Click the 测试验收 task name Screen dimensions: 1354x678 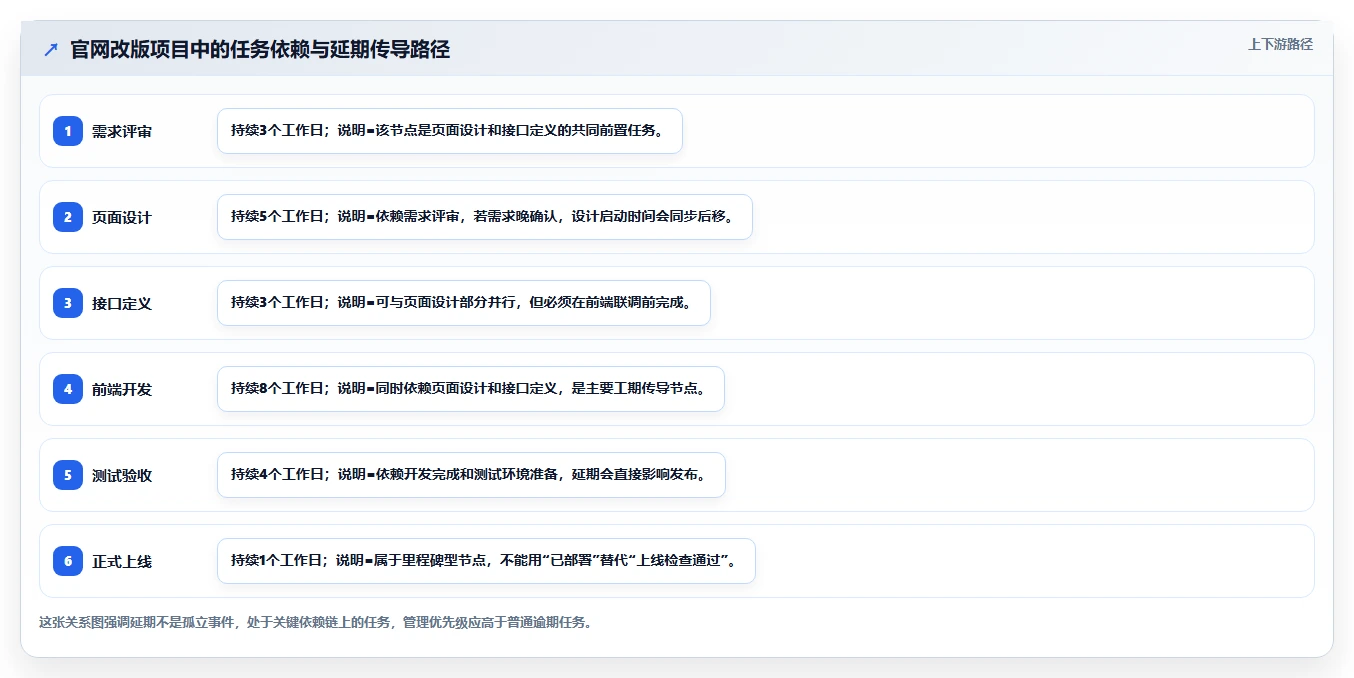pos(122,475)
